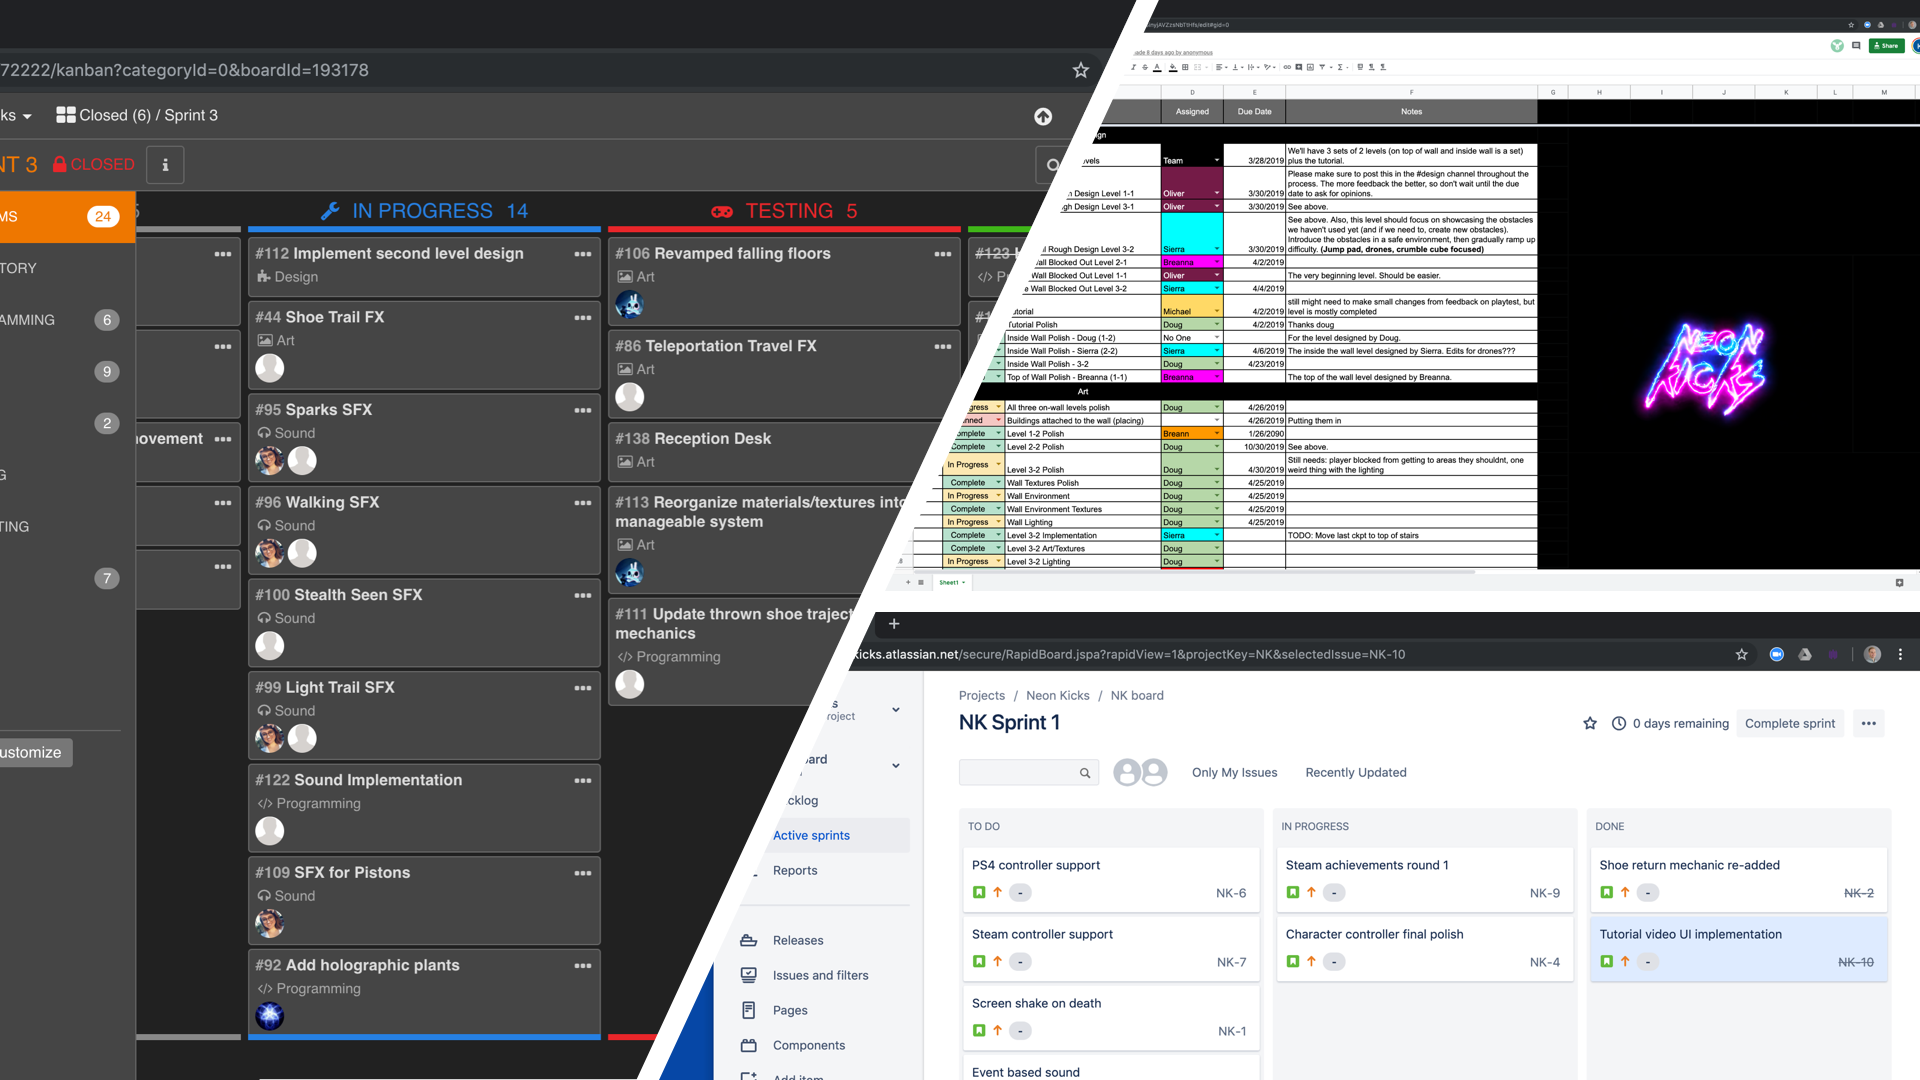1920x1080 pixels.
Task: Select the orange sidebar item with the 24 badge
Action: coord(67,216)
